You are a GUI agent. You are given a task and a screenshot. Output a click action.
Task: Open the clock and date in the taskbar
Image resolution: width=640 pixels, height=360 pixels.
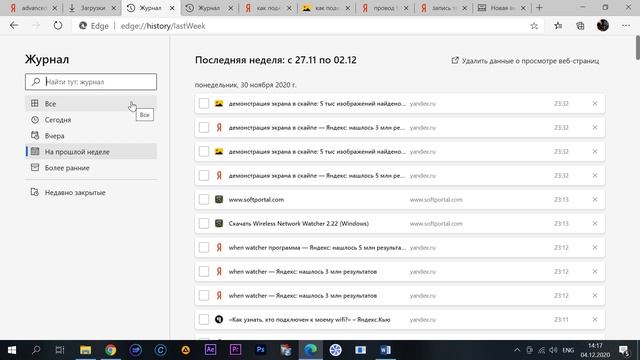tap(595, 350)
